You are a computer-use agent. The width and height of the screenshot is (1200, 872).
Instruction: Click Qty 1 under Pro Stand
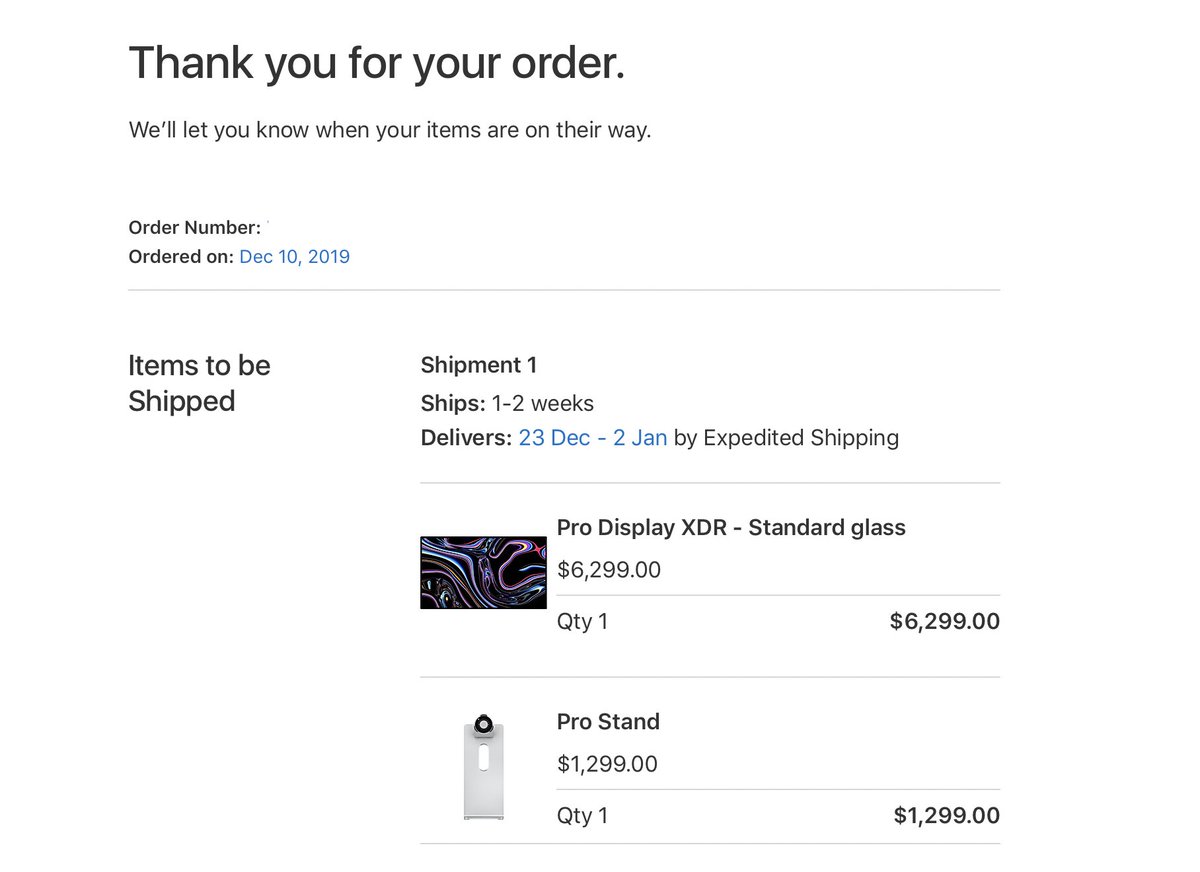(x=582, y=816)
